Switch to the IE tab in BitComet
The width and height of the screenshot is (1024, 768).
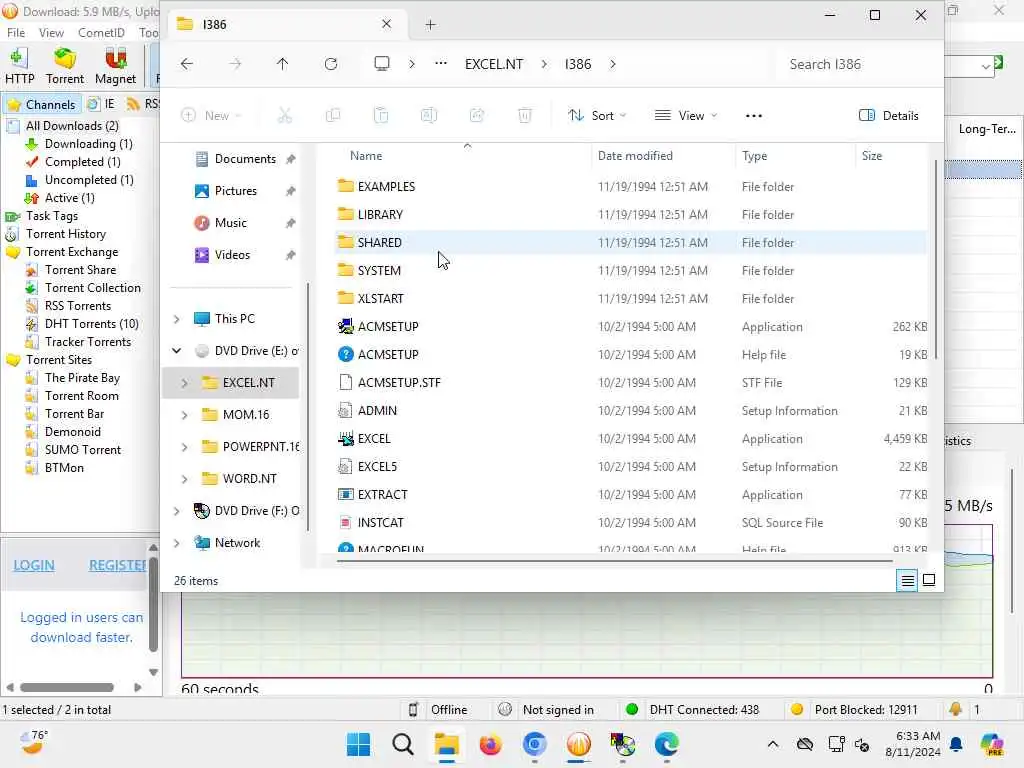click(x=103, y=104)
